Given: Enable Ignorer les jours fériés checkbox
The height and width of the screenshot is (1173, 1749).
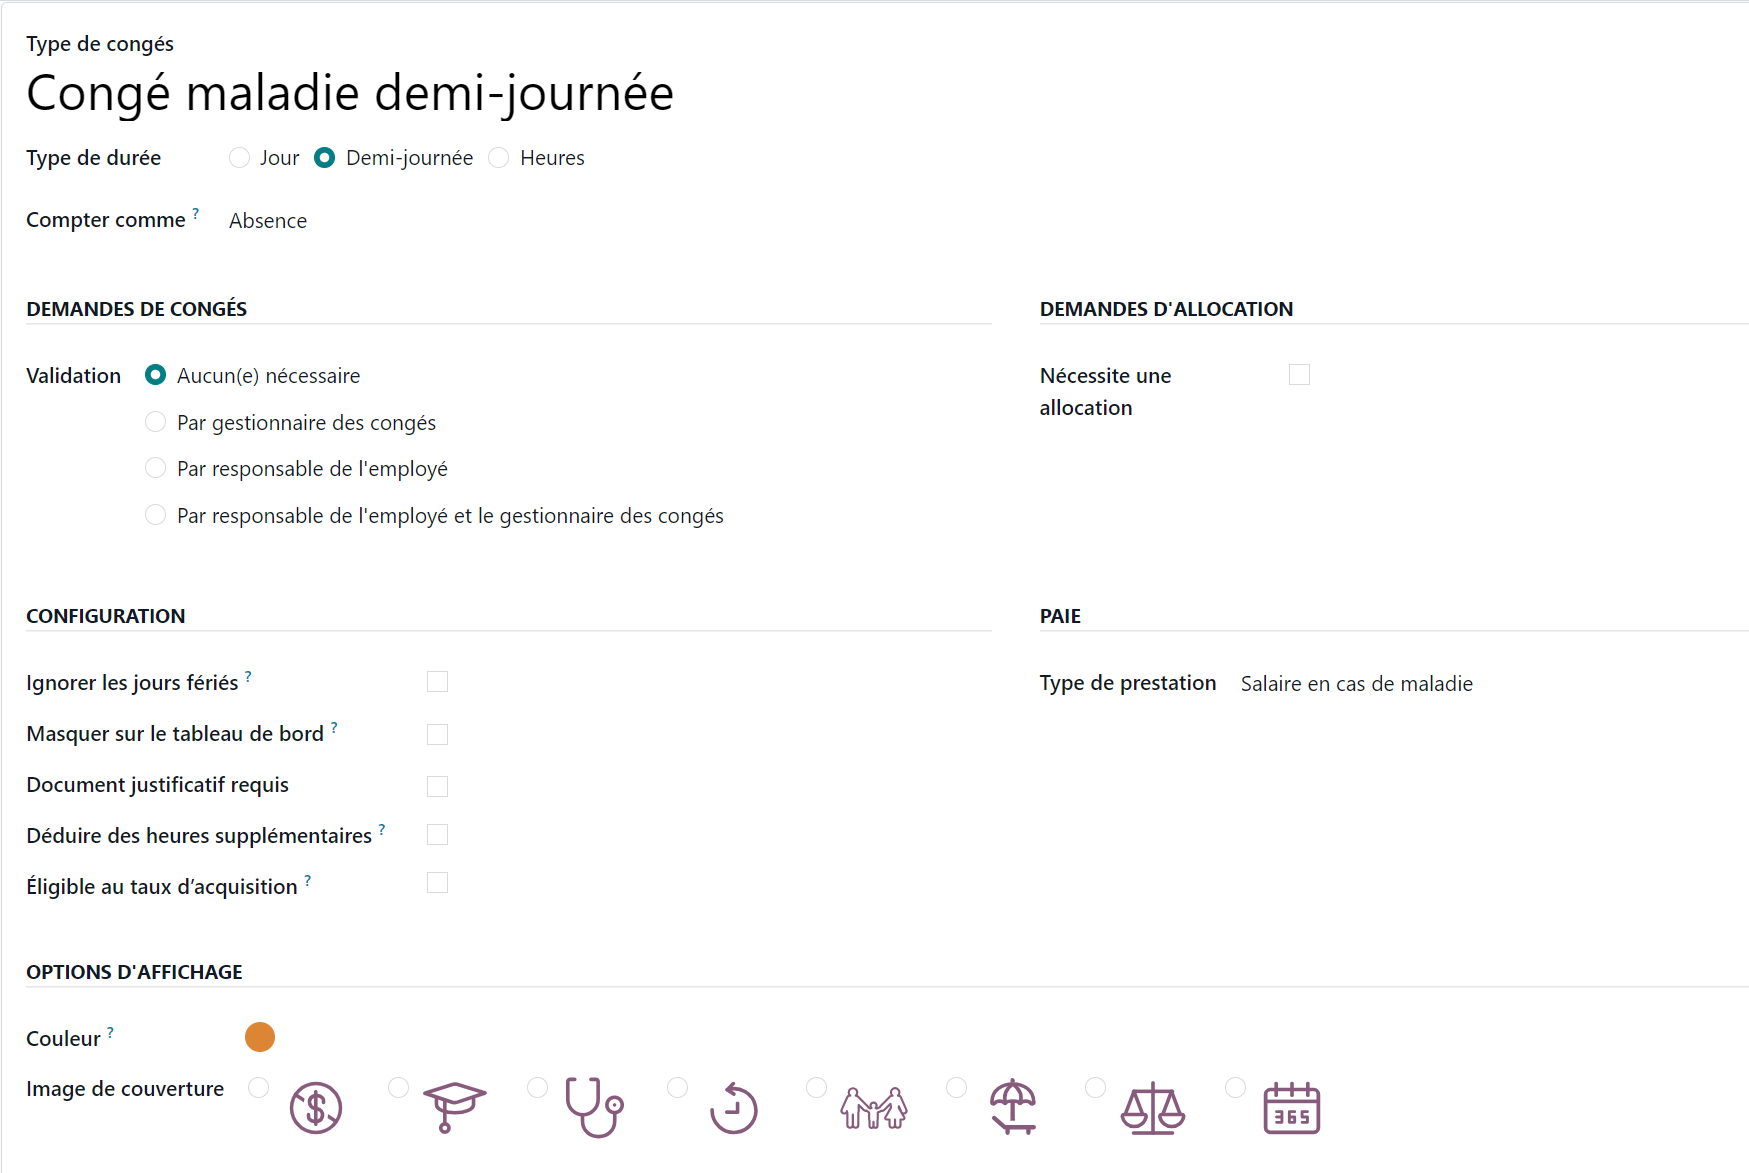Looking at the screenshot, I should (437, 682).
